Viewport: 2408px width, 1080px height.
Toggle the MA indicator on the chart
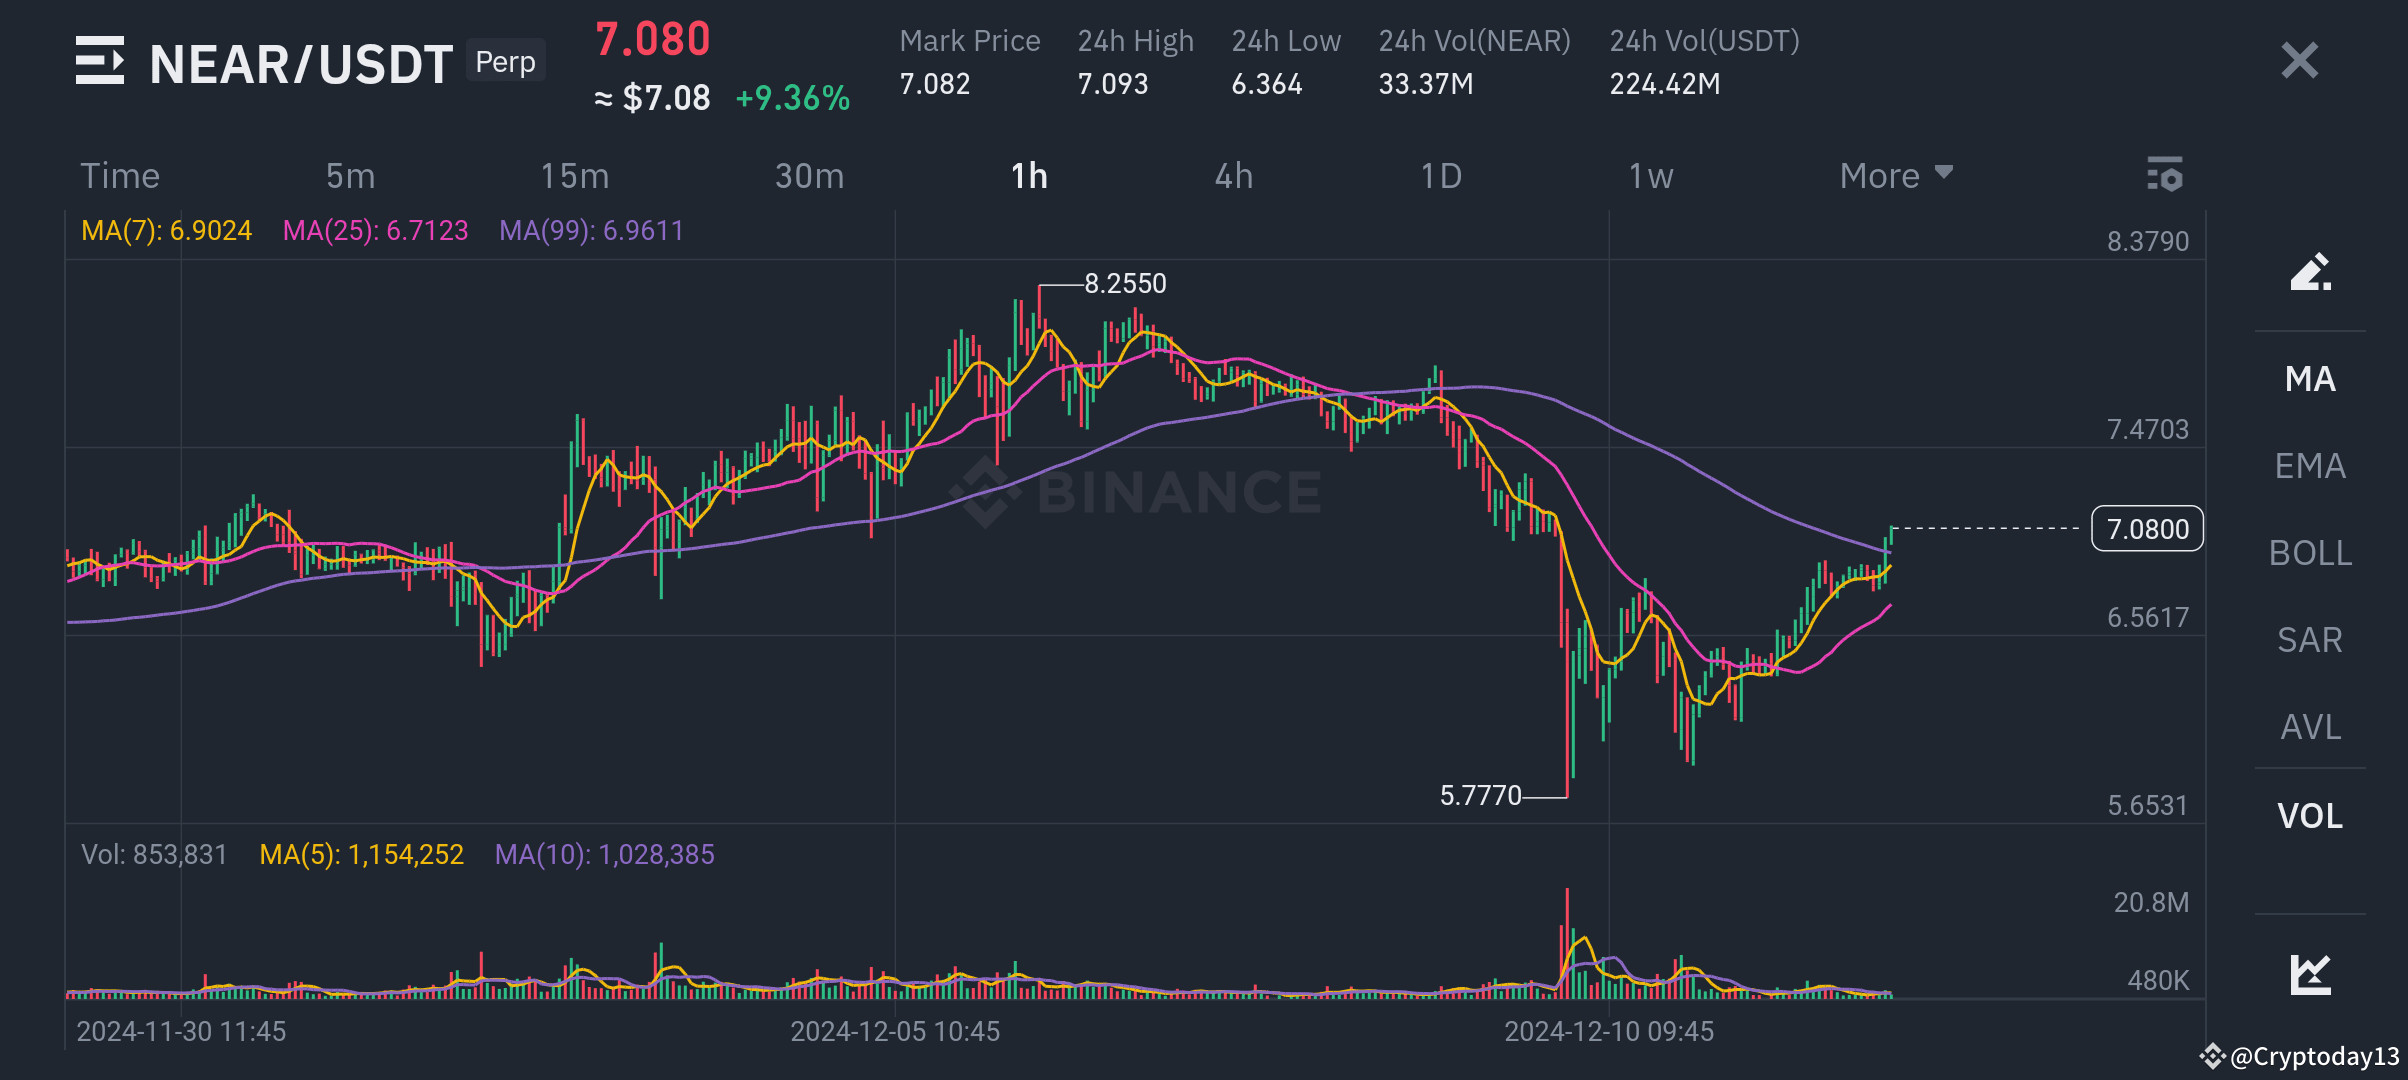pos(2308,379)
